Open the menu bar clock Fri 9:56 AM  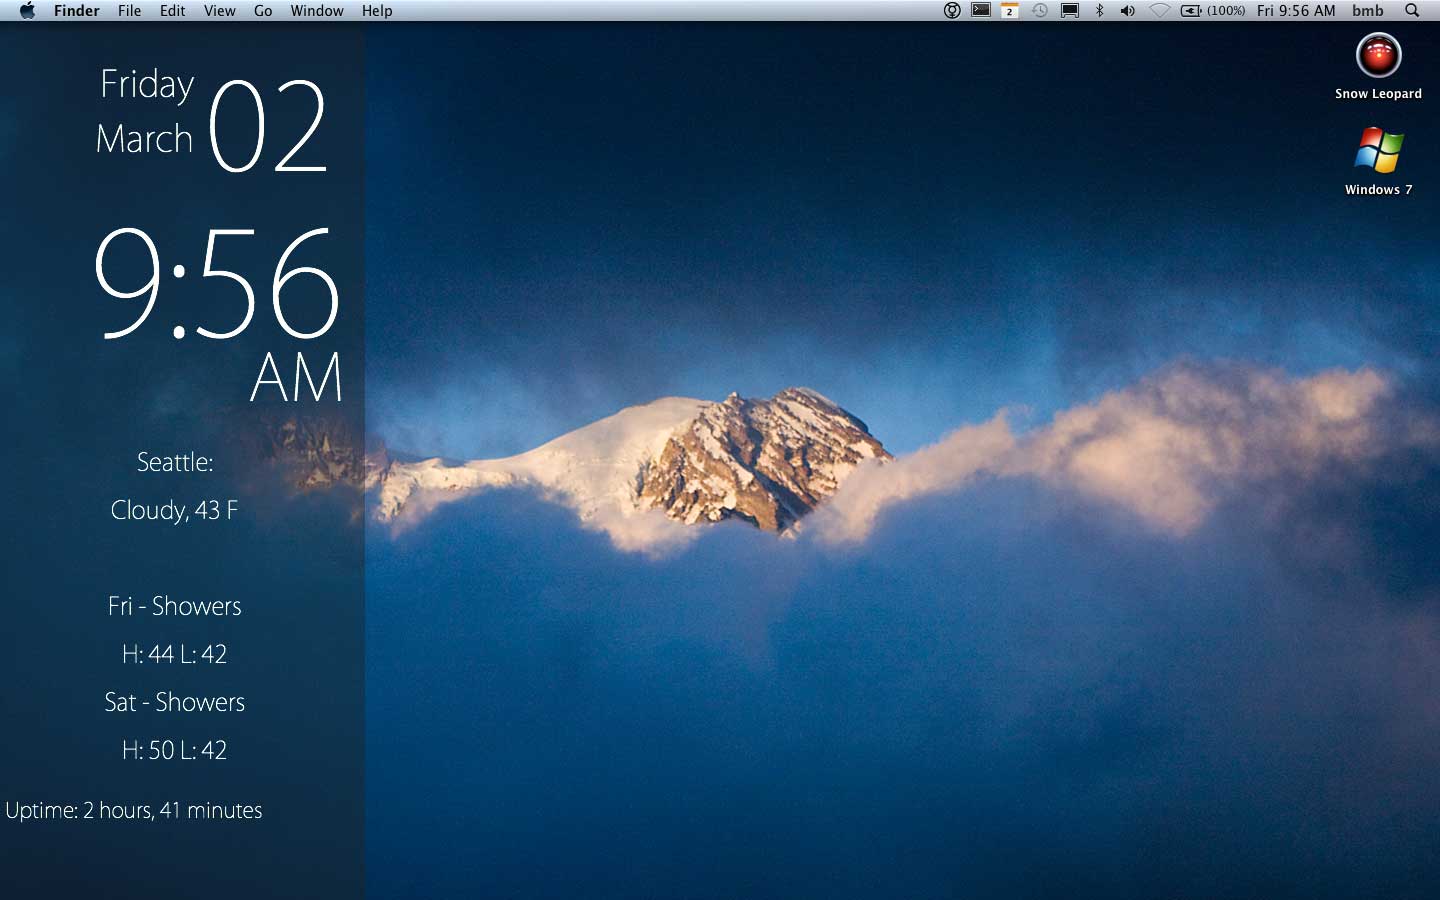point(1296,10)
